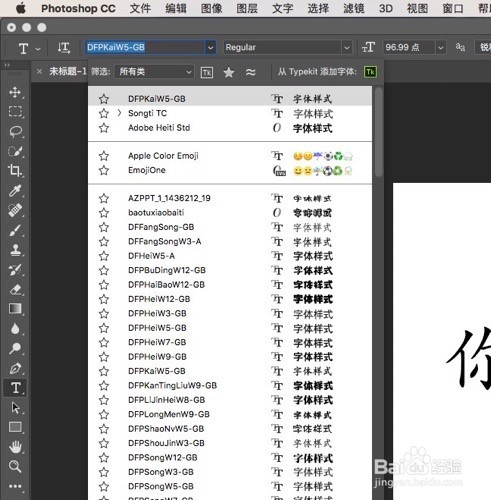
Task: Open the extra tools ellipsis menu
Action: click(15, 486)
